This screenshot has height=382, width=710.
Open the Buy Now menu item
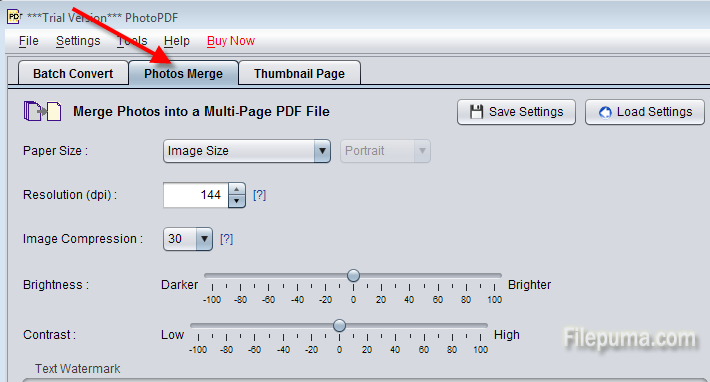tap(231, 41)
